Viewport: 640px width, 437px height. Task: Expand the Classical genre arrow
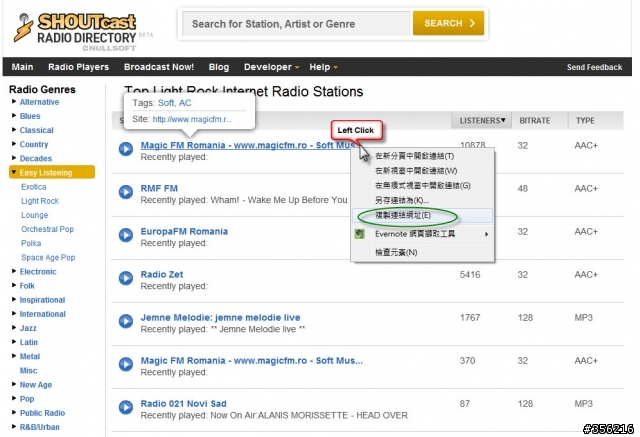click(x=14, y=130)
